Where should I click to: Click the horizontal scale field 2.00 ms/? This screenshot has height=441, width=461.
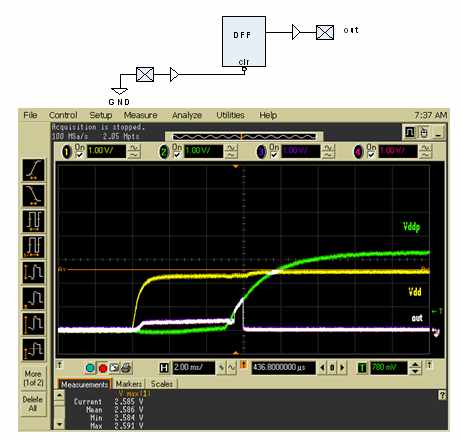tap(194, 368)
